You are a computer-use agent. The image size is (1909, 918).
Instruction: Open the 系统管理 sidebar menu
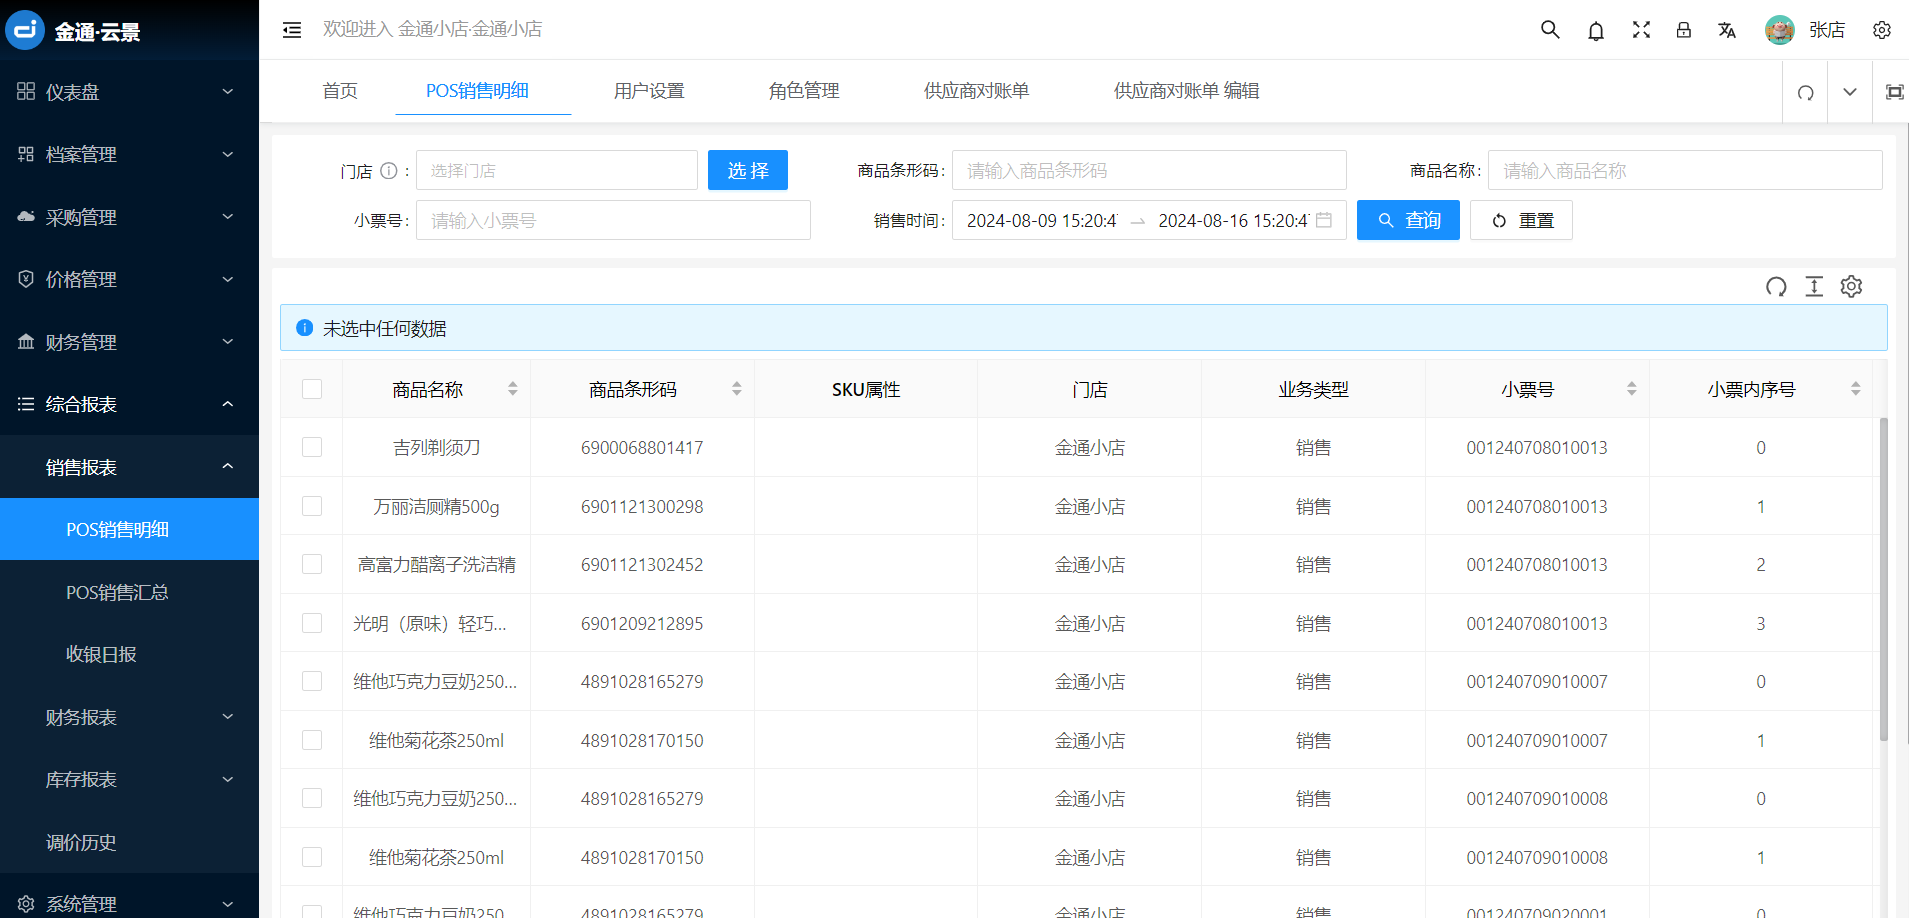pos(129,903)
